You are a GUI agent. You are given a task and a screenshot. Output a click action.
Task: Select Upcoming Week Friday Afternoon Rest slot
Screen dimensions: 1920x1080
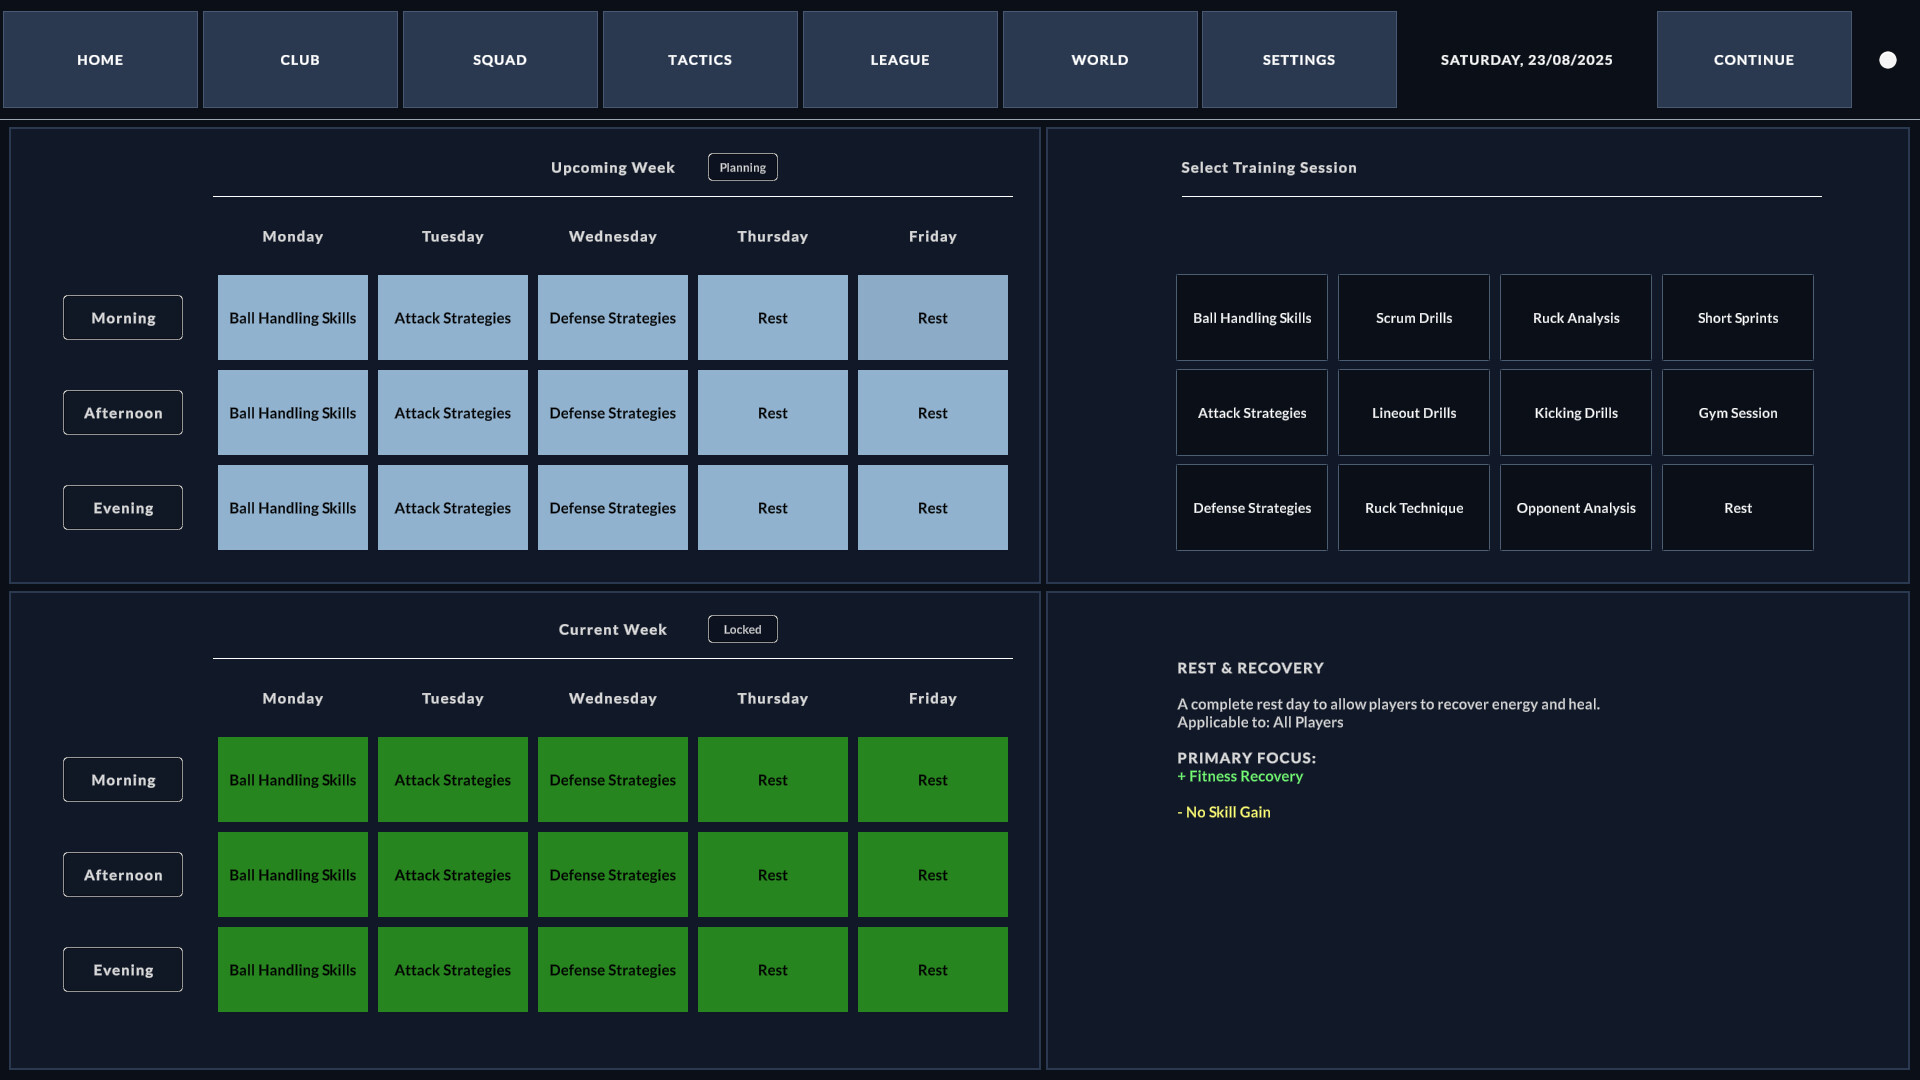click(x=933, y=413)
